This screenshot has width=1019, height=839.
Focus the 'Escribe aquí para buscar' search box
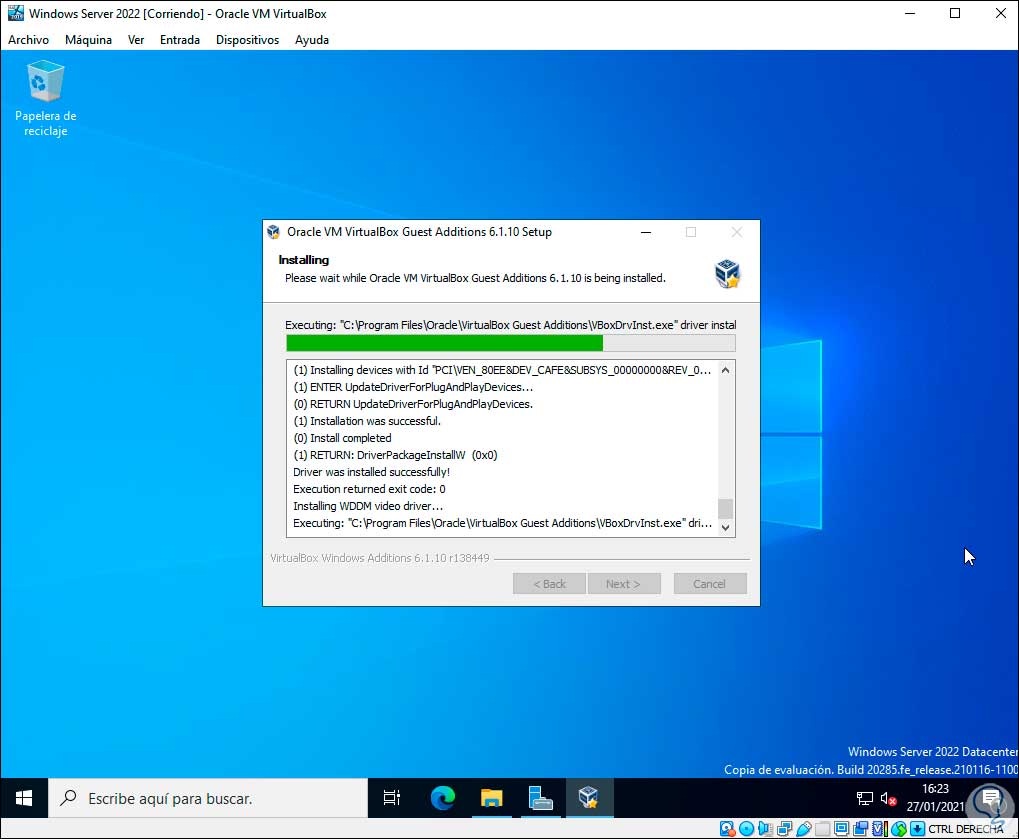pos(208,798)
